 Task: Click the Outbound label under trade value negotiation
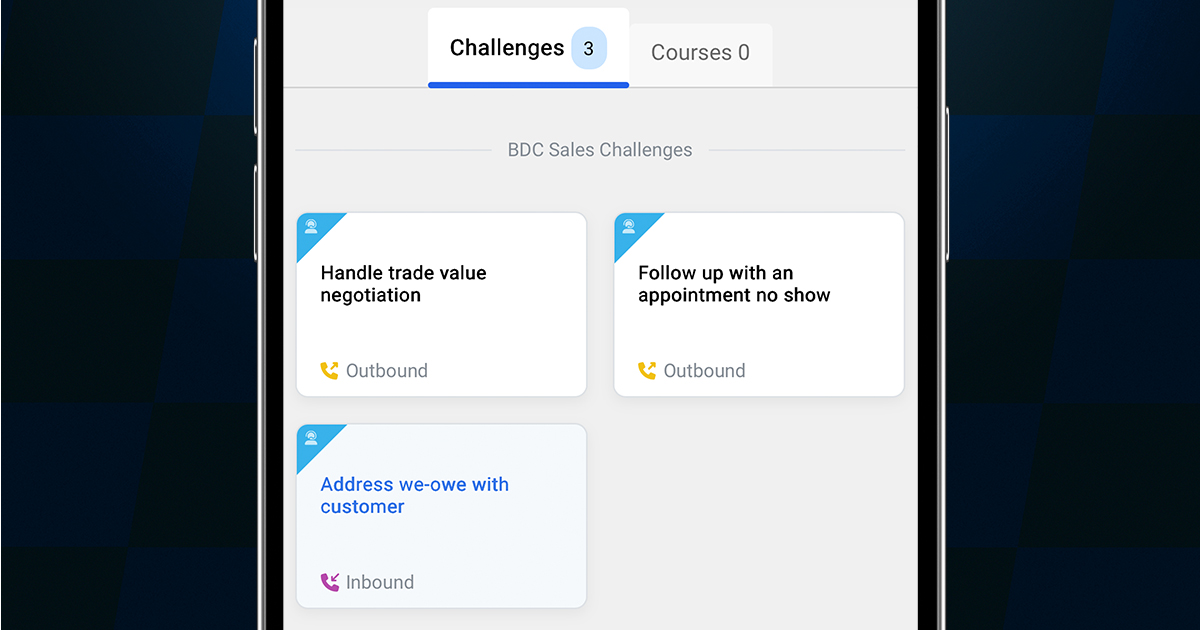(x=387, y=371)
